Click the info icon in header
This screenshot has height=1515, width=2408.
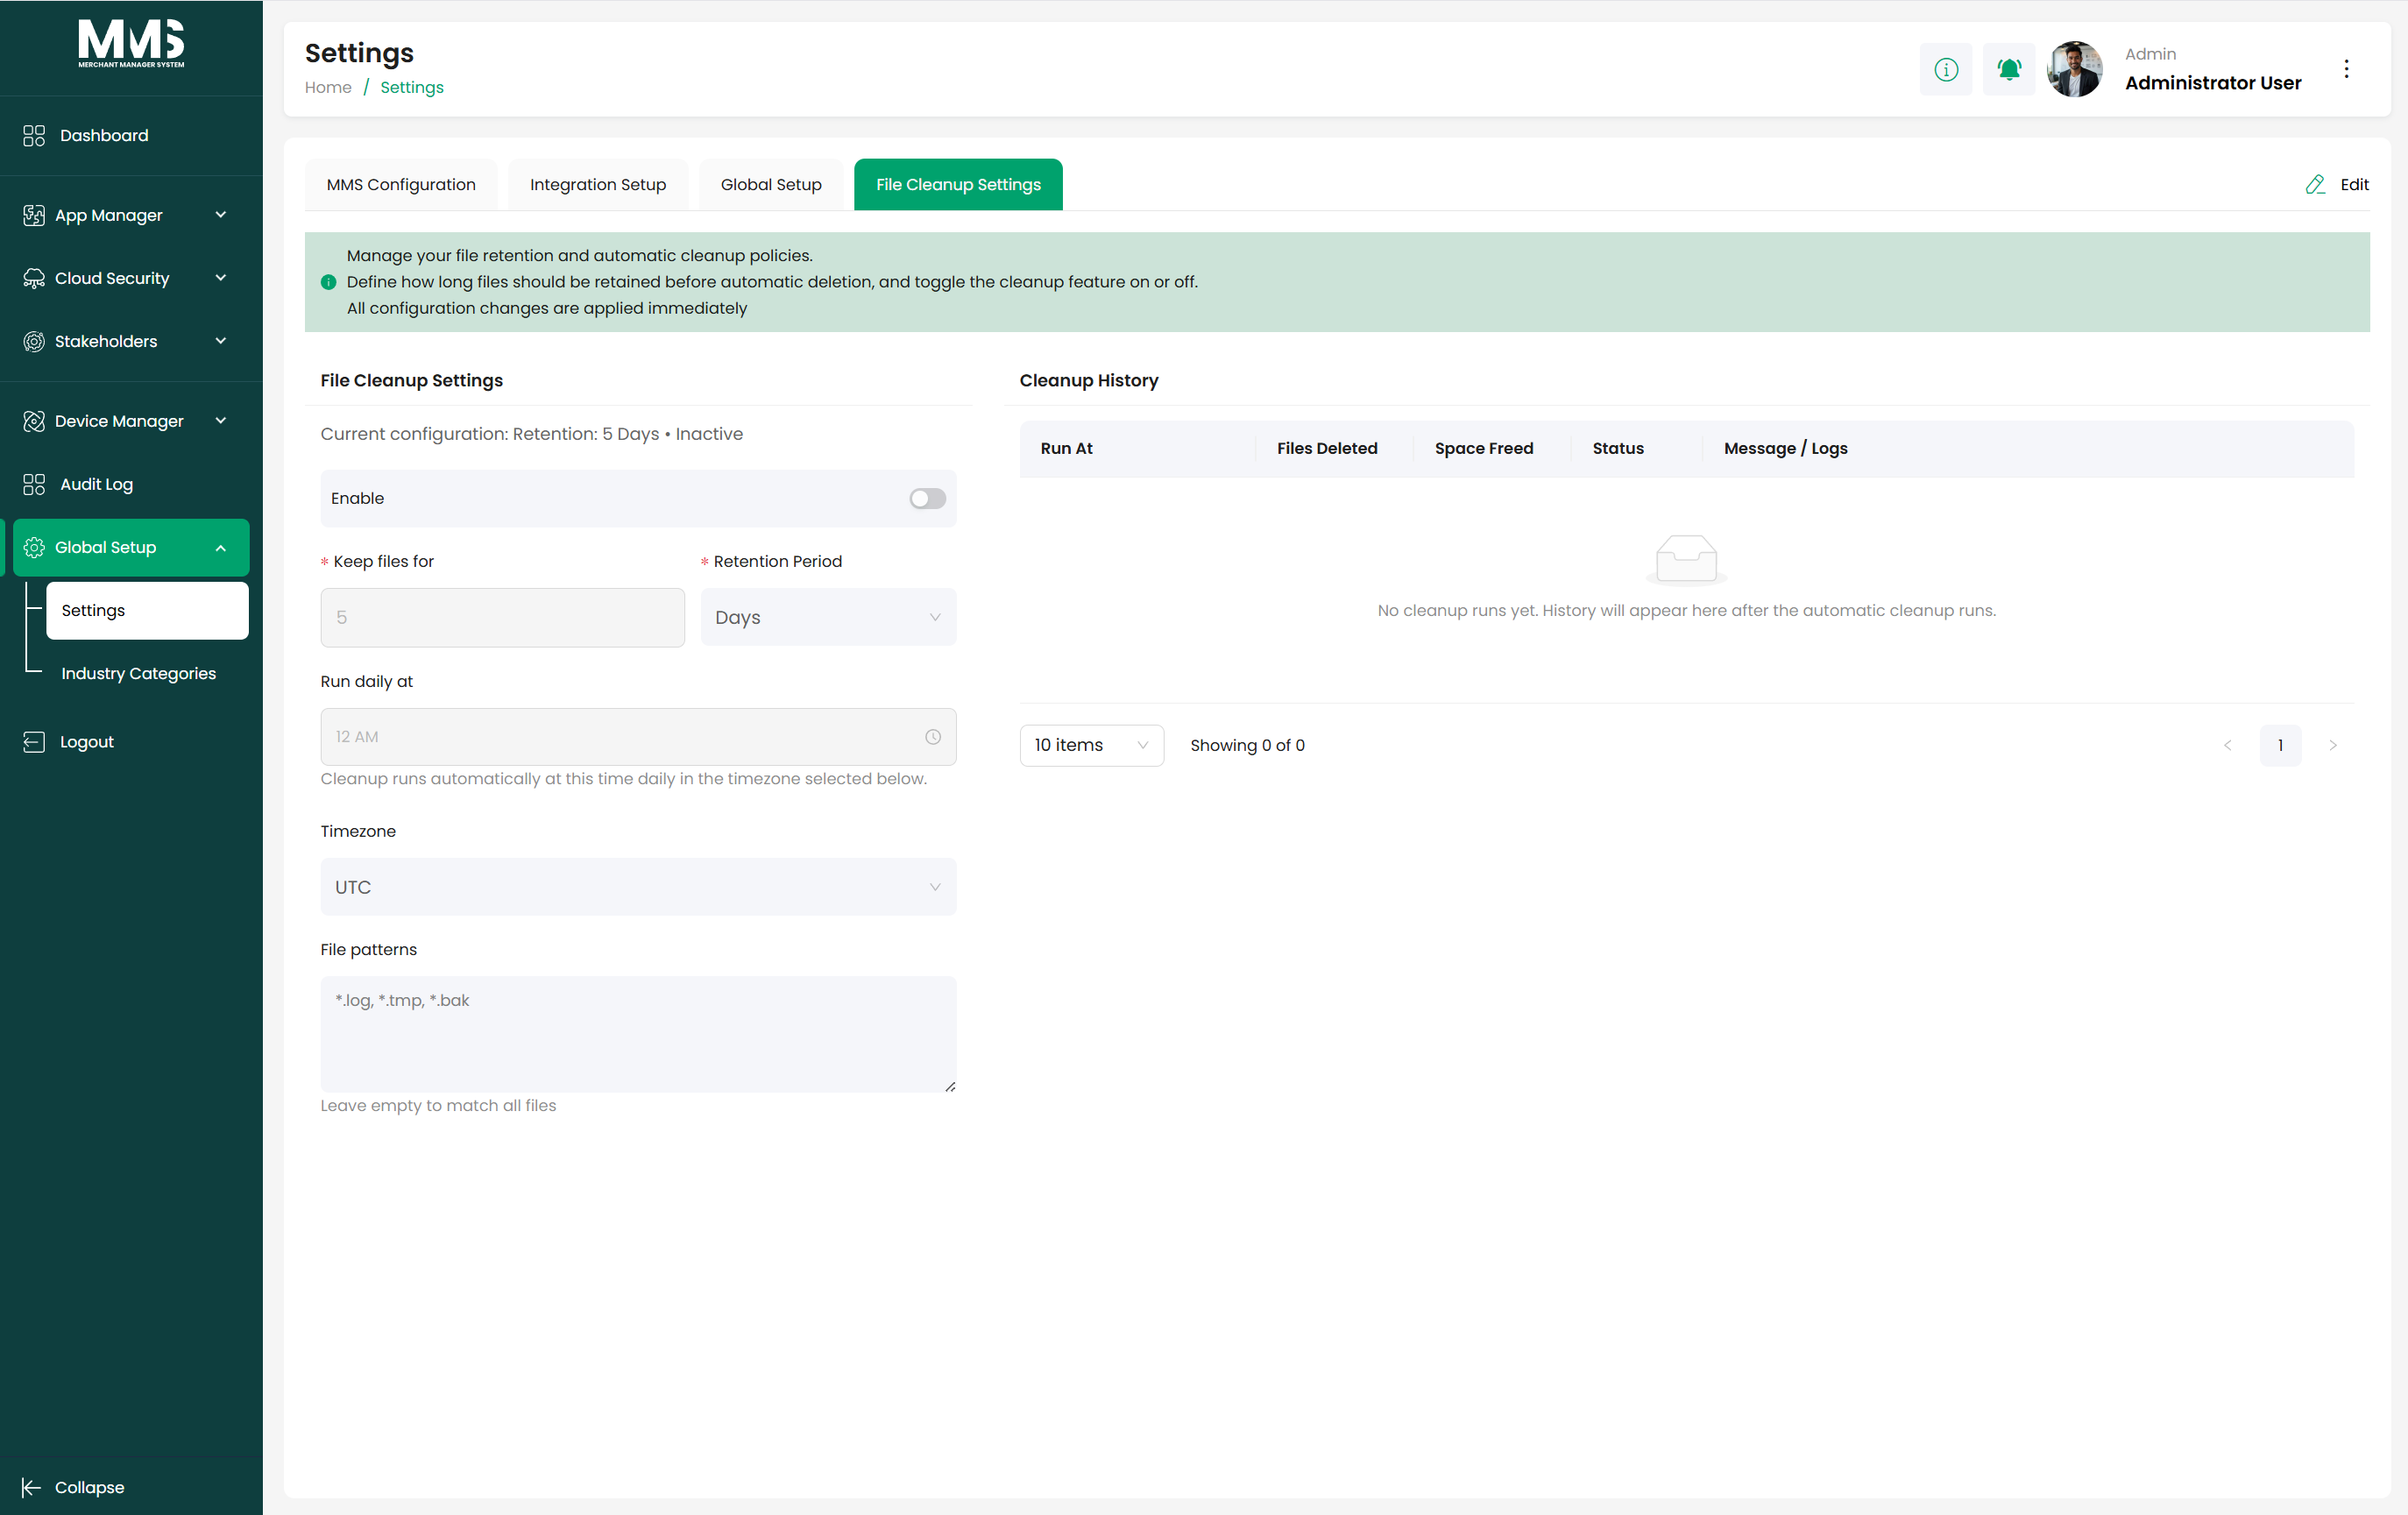coord(1945,69)
